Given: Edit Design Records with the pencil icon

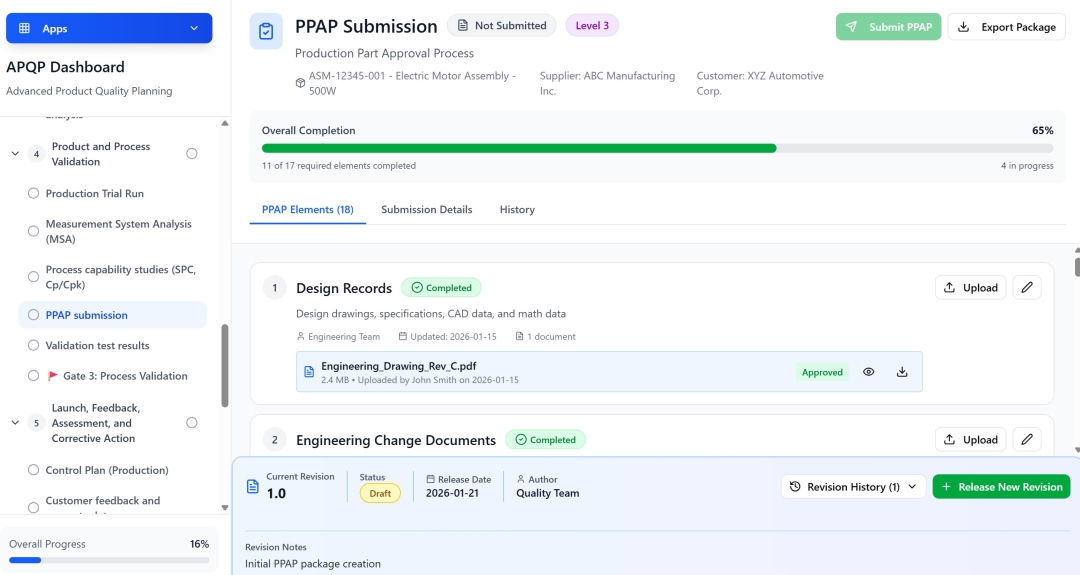Looking at the screenshot, I should 1026,287.
